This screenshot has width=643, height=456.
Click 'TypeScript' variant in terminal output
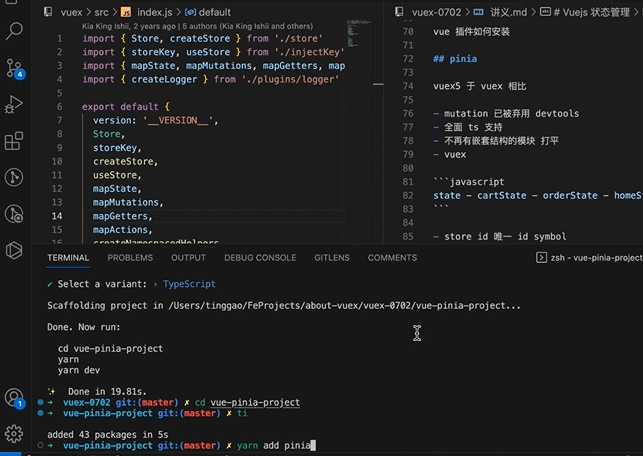[x=189, y=284]
